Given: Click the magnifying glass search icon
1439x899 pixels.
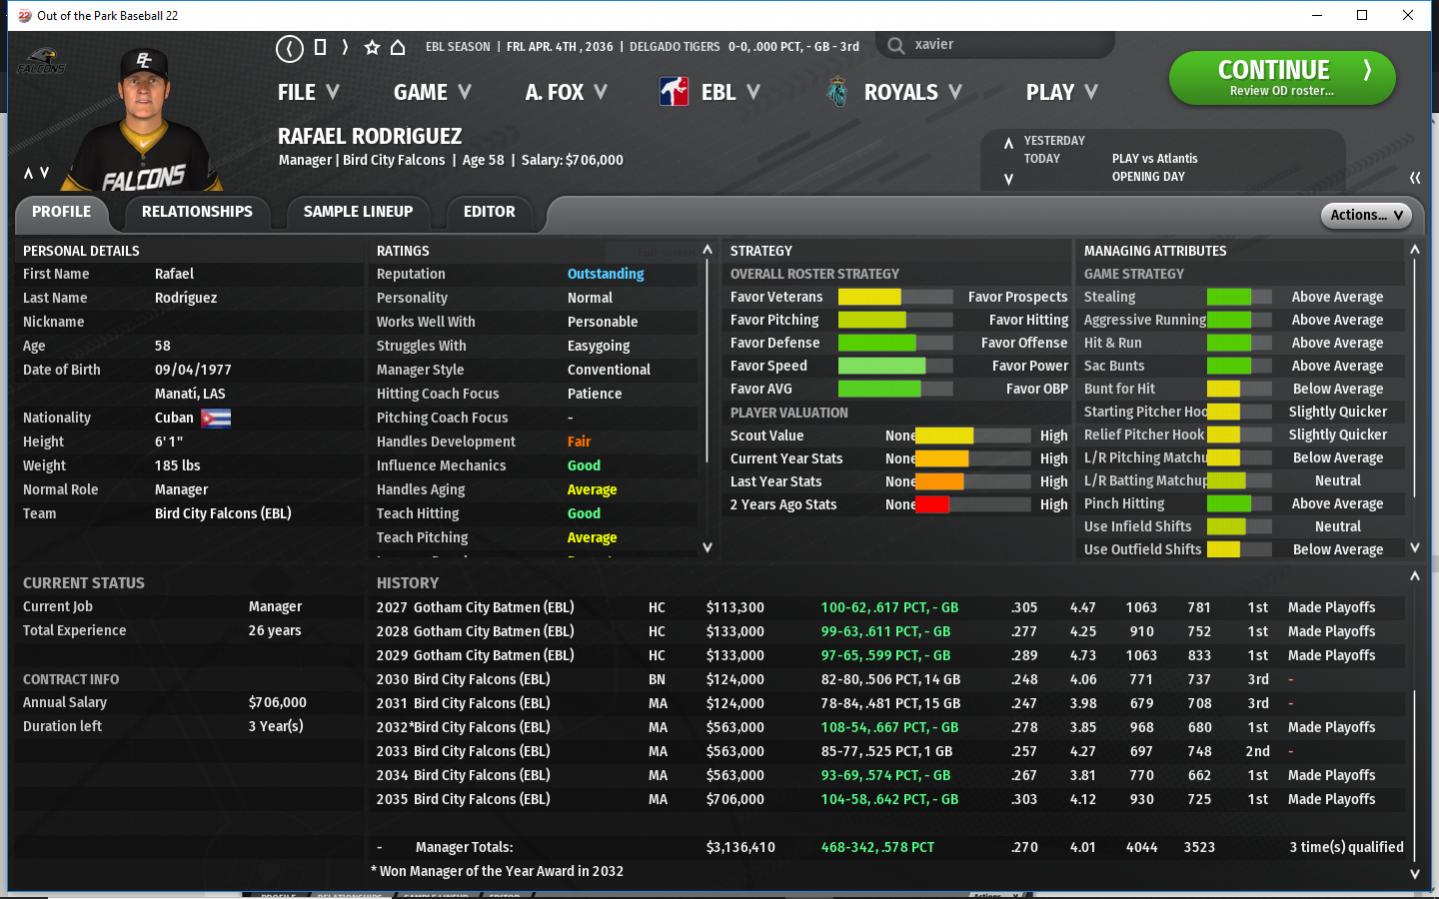Looking at the screenshot, I should [896, 45].
